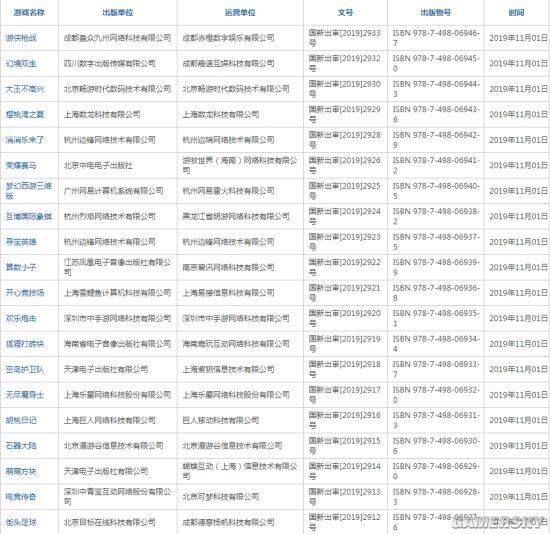Open the 寻宝英雄 game link
Viewport: 550px width, 534px height.
[x=21, y=242]
